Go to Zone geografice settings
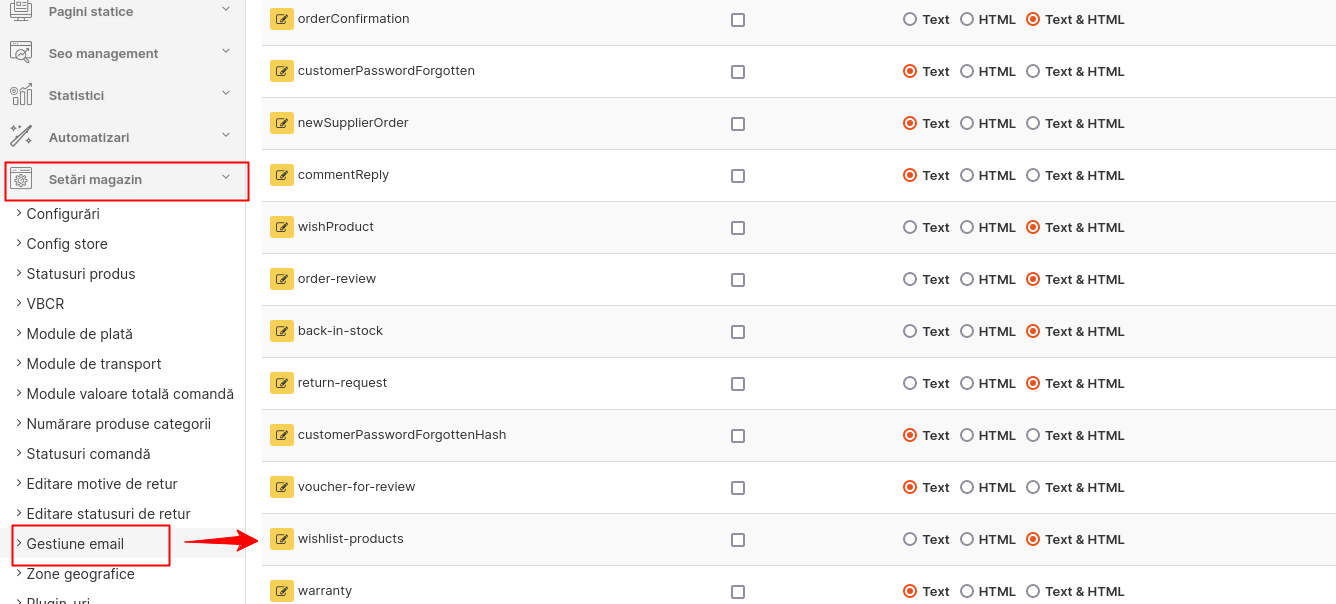The image size is (1336, 604). coord(80,574)
